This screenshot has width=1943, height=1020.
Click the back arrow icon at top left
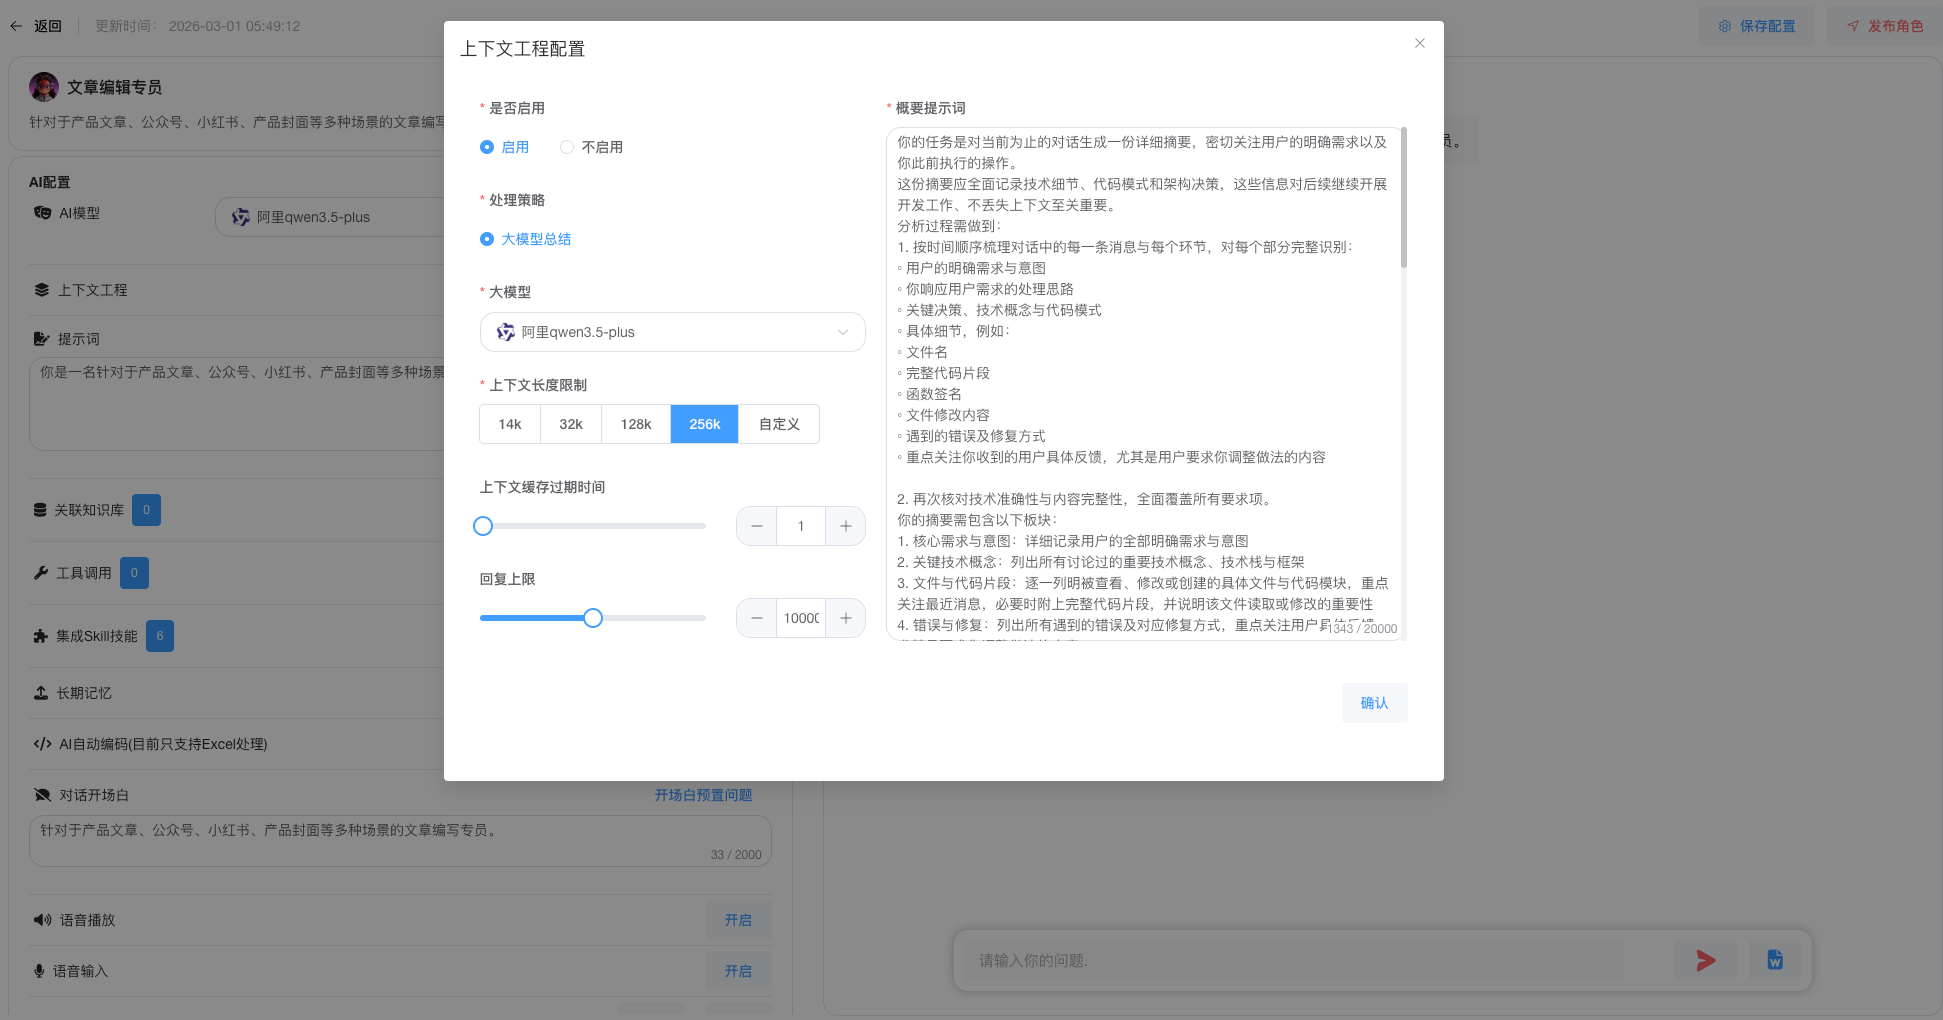click(16, 26)
